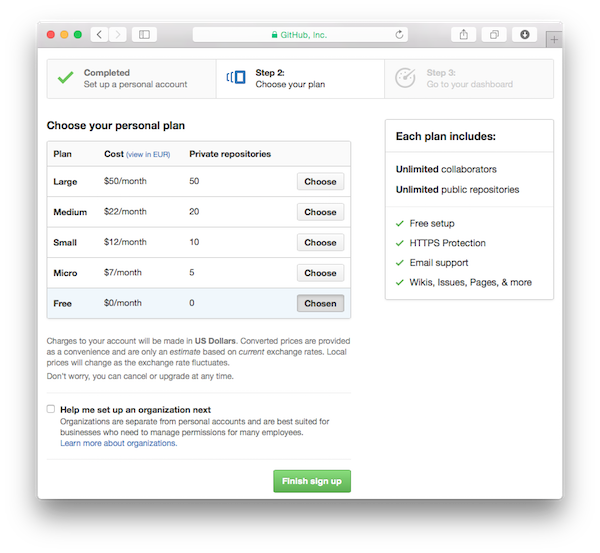Choose the Small plan
Image resolution: width=600 pixels, height=553 pixels.
coord(320,243)
